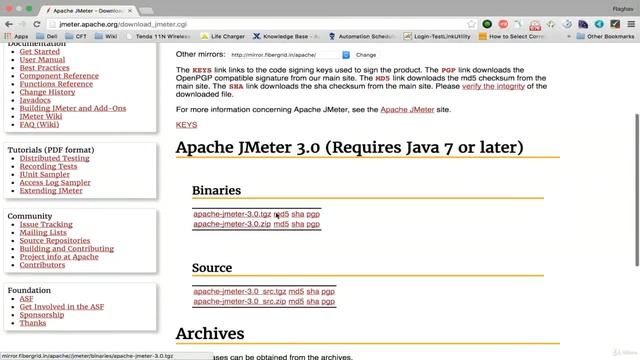Click the blue circular arrow extension icon
The height and width of the screenshot is (360, 640).
pyautogui.click(x=599, y=24)
